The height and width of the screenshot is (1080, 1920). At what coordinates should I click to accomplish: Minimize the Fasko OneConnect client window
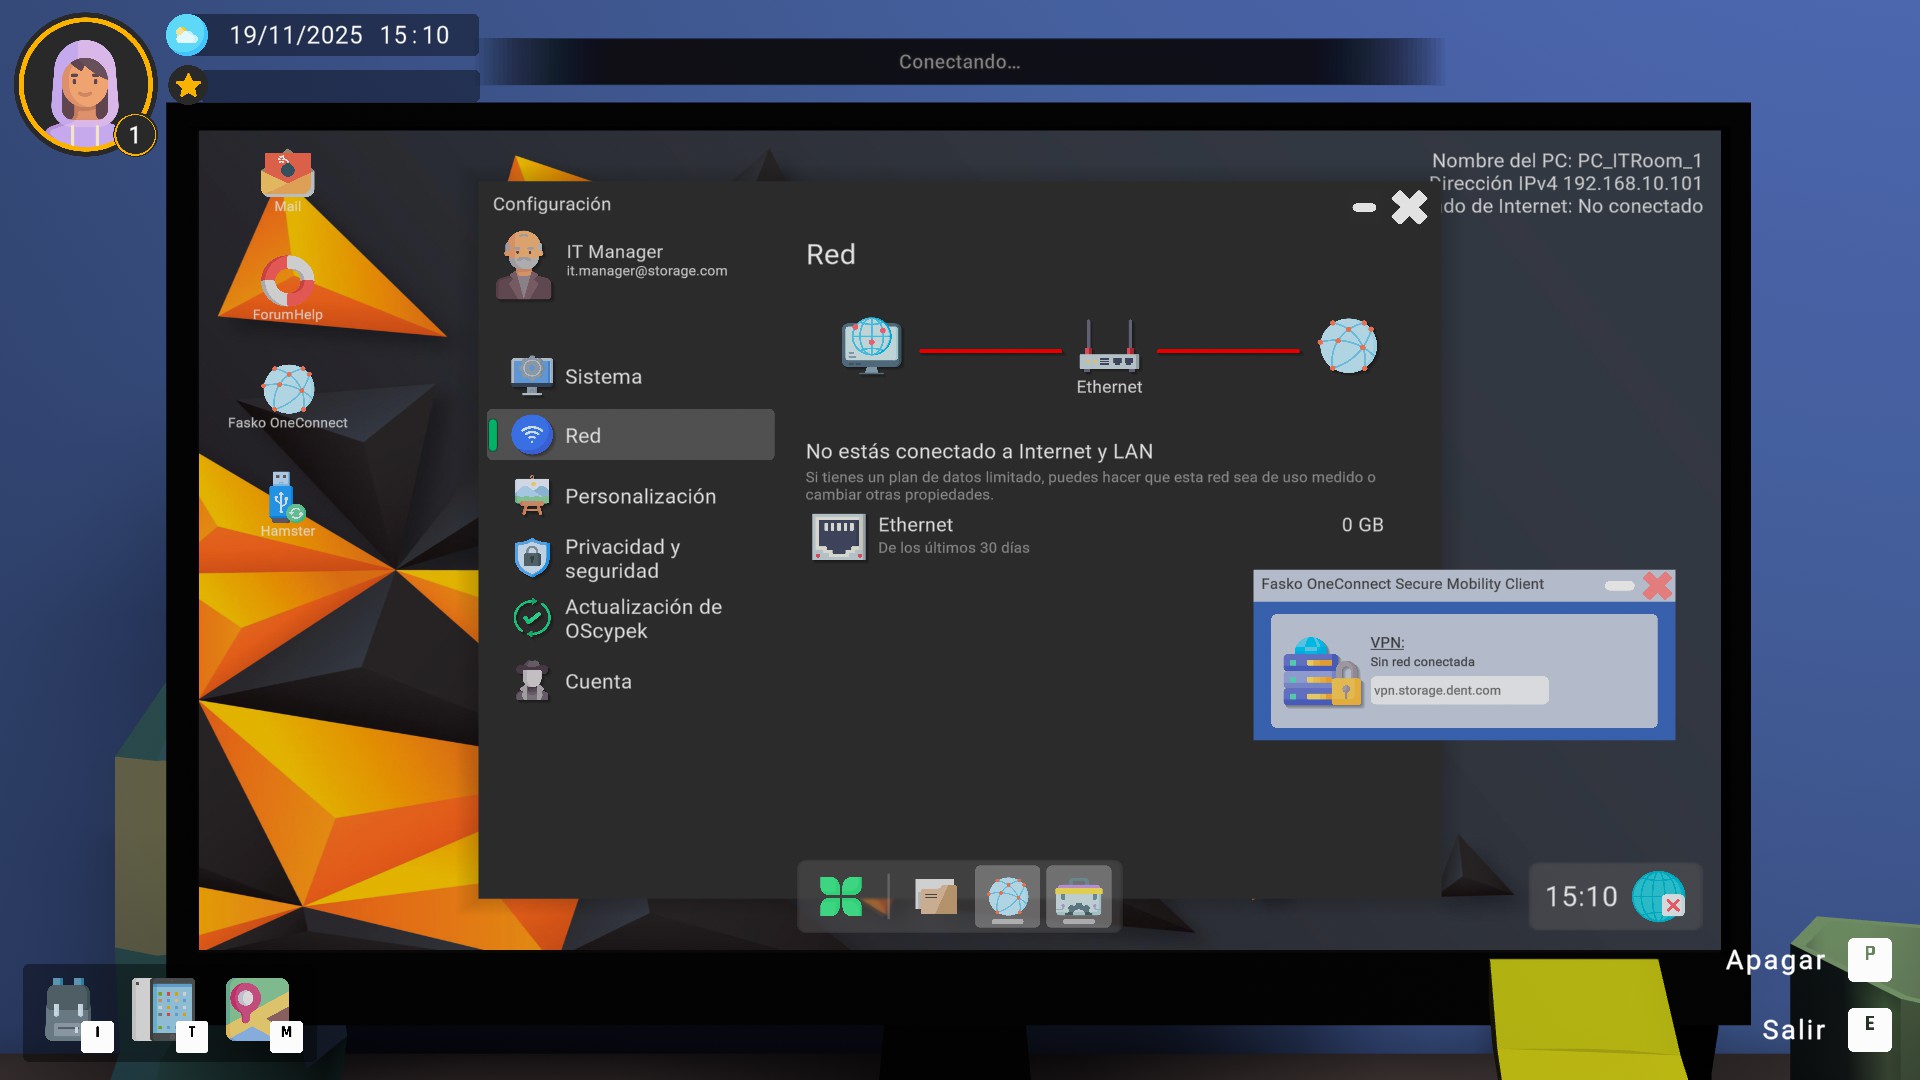click(1618, 585)
